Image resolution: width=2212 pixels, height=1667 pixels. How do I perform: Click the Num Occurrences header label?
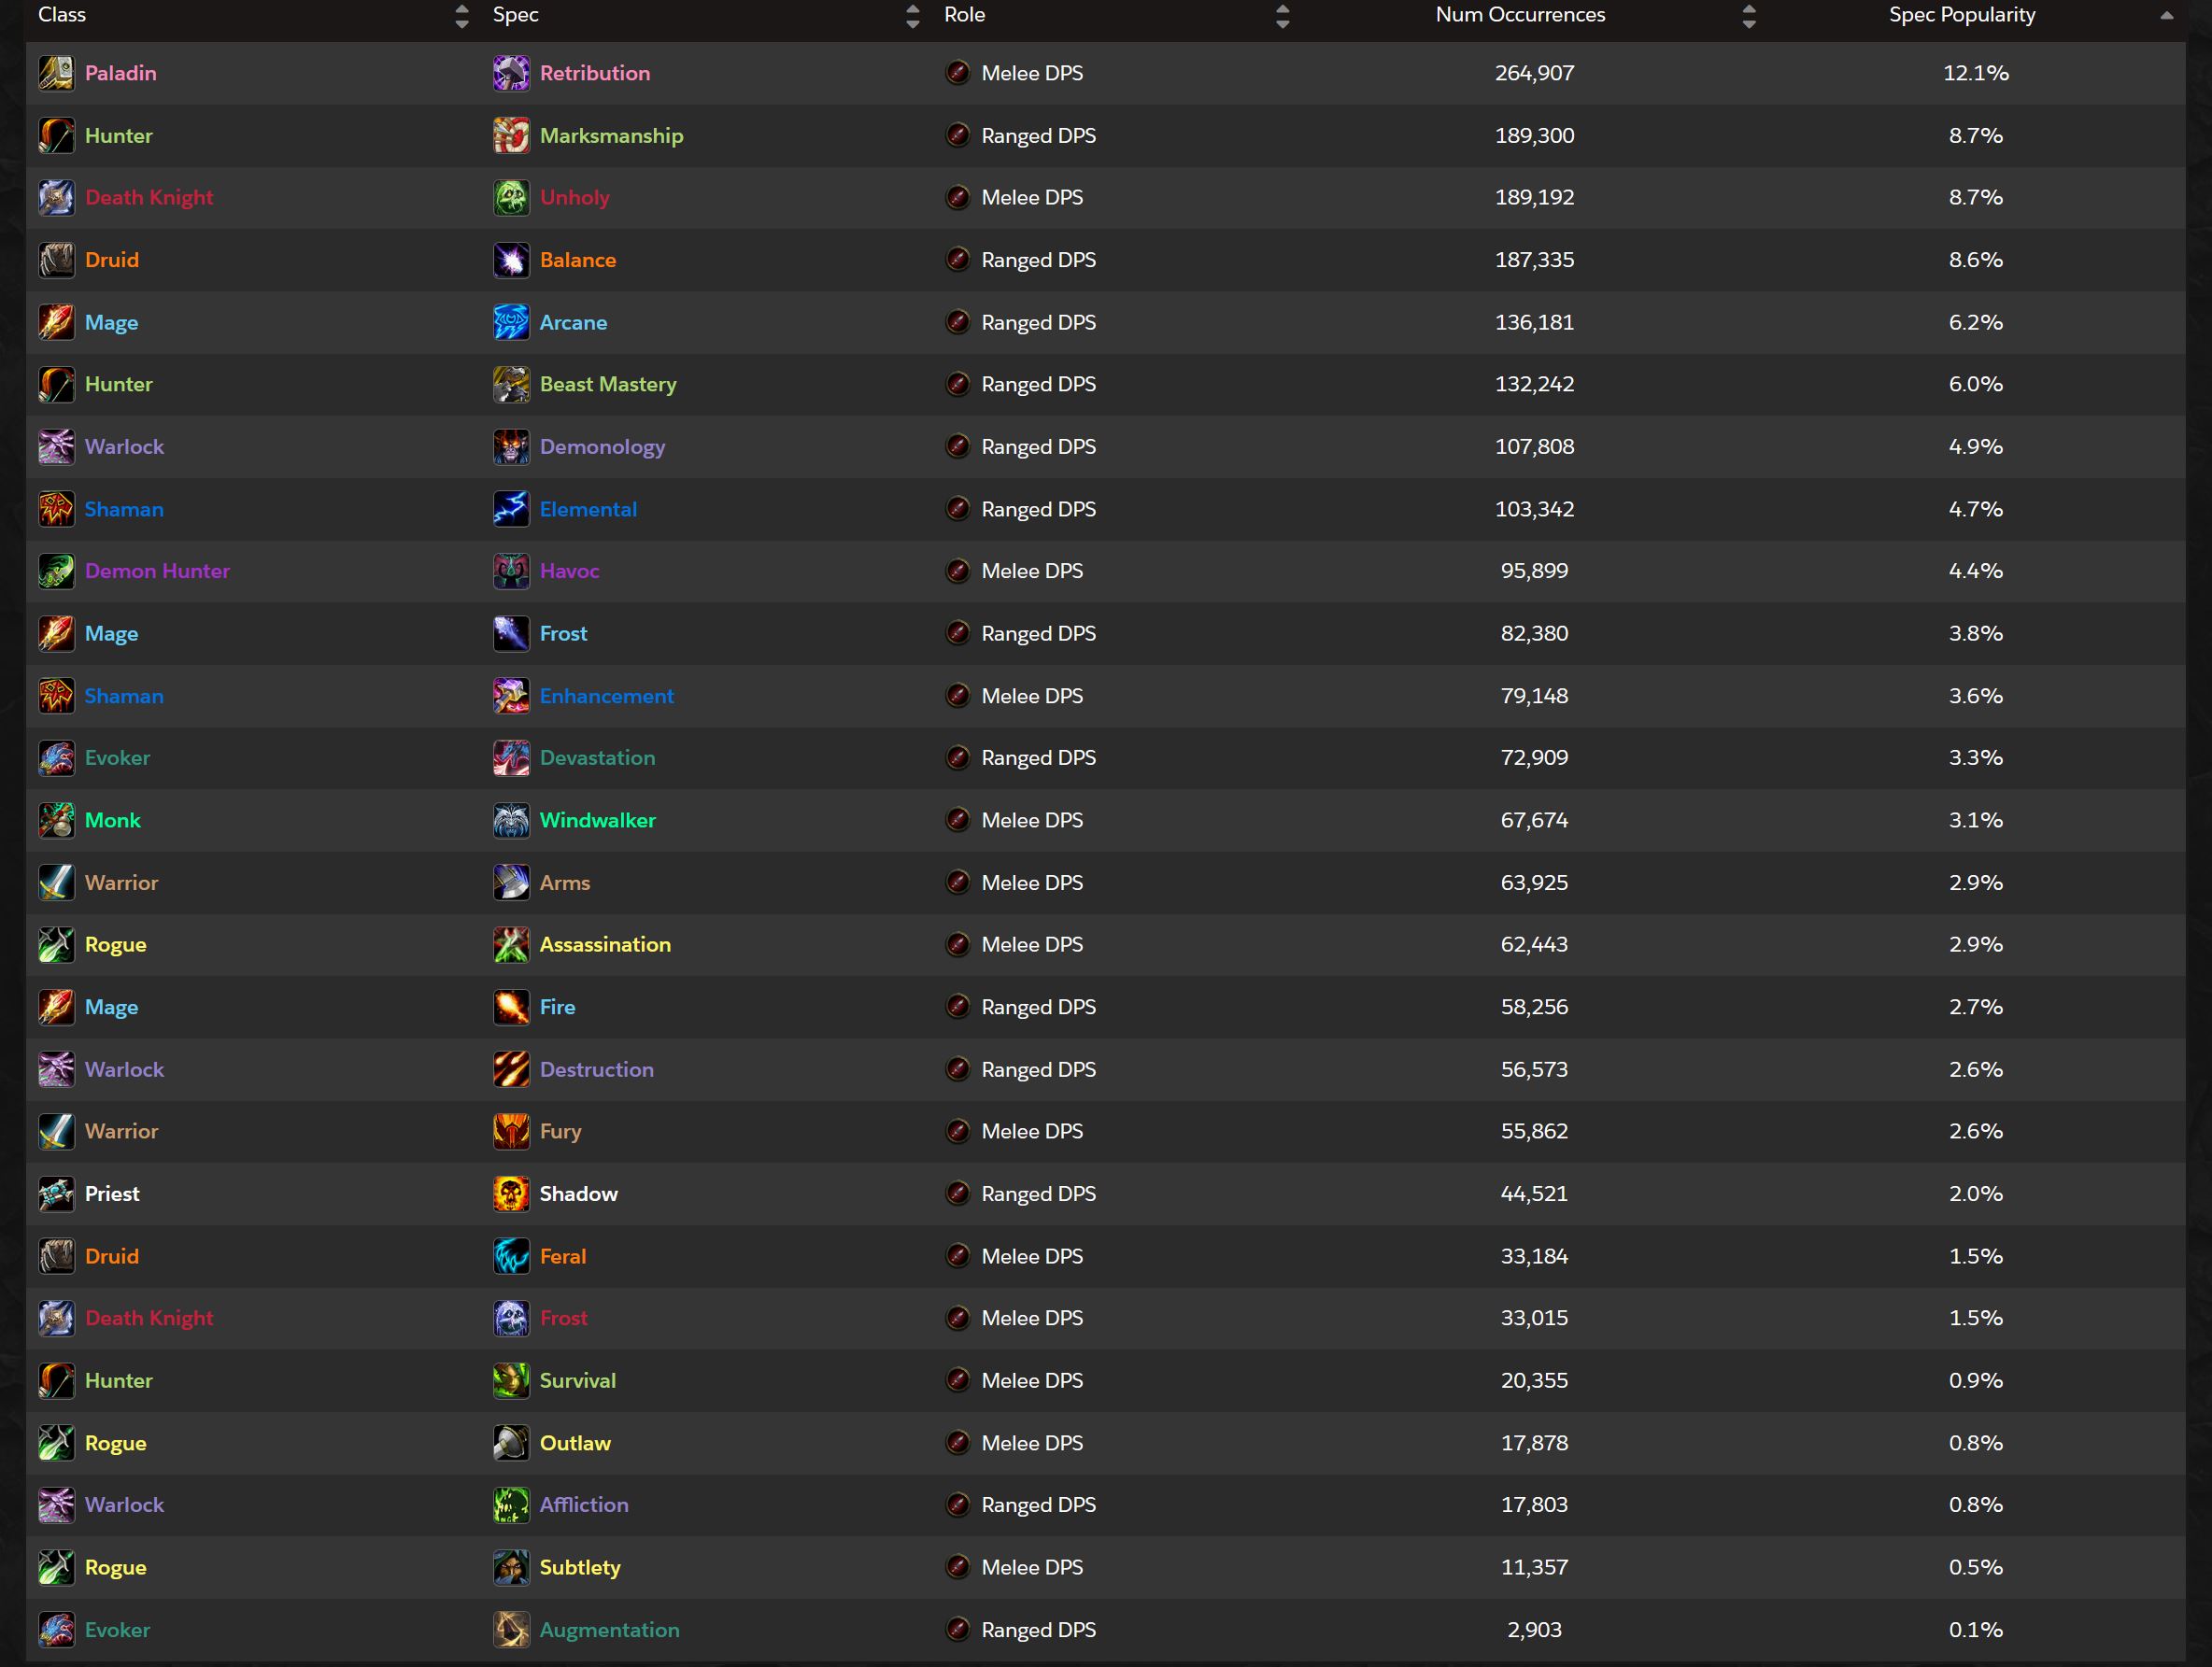coord(1520,14)
